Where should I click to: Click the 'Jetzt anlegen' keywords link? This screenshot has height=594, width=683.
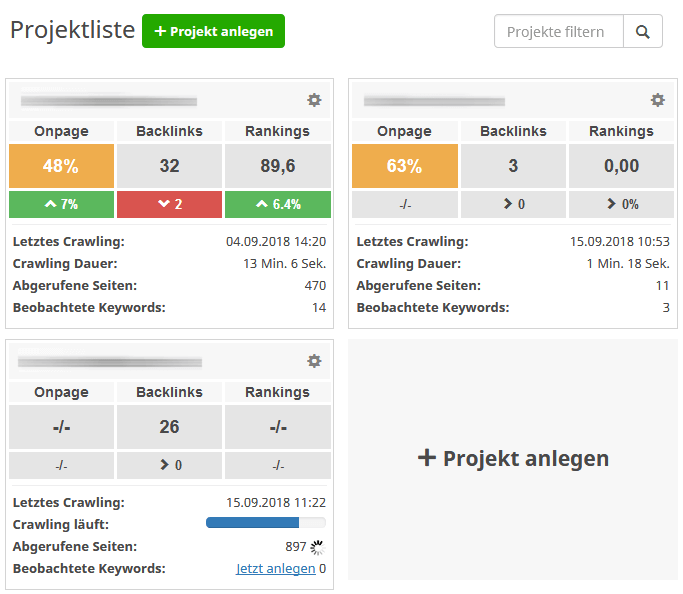pos(275,568)
